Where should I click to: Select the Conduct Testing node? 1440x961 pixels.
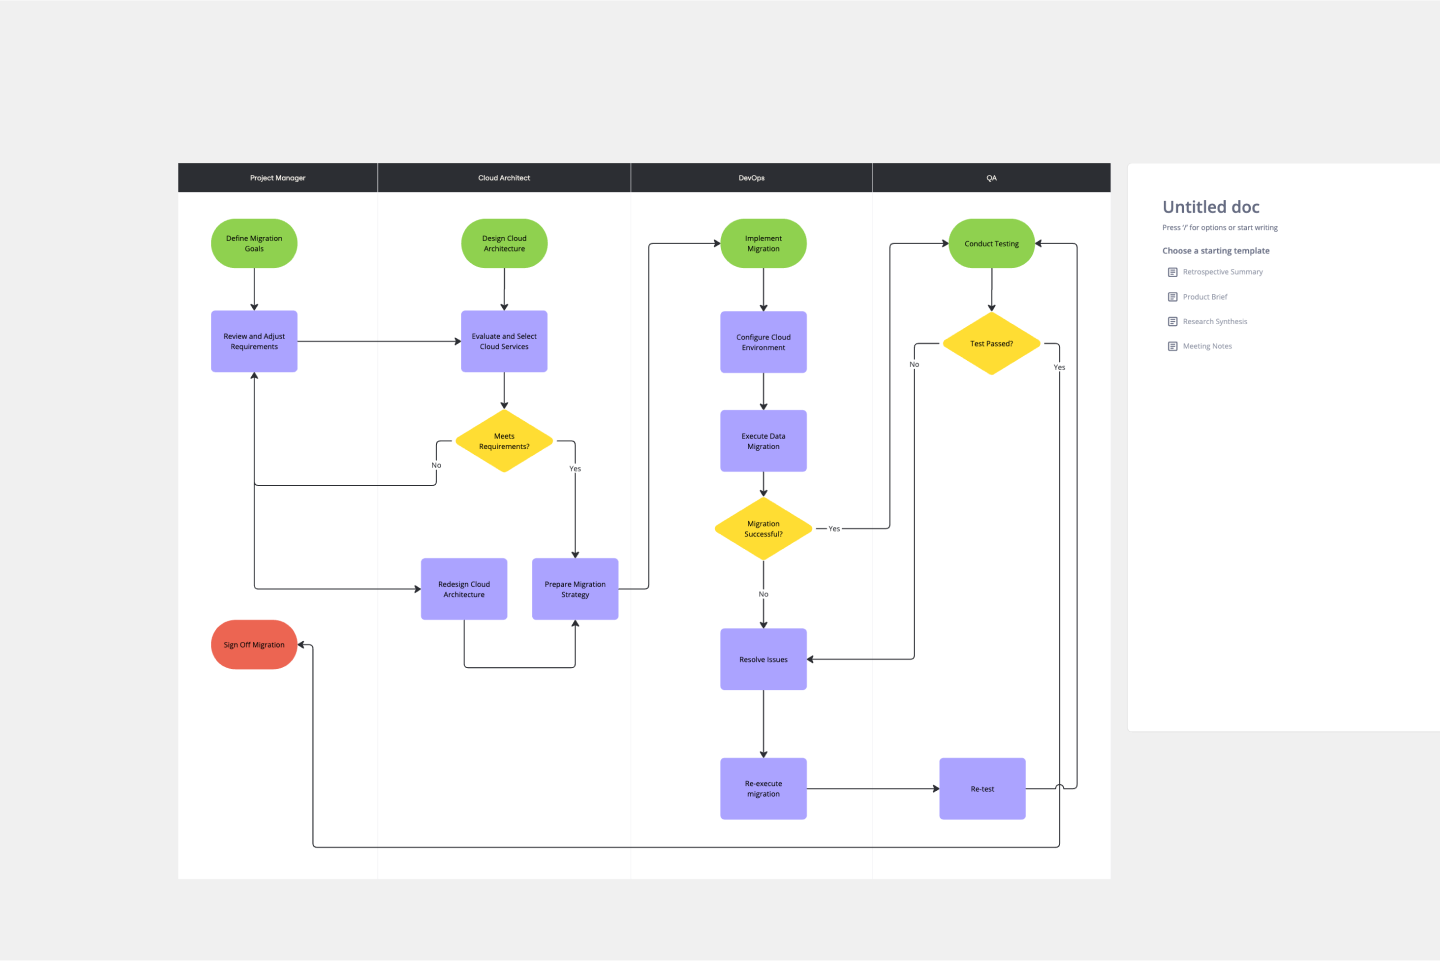tap(991, 242)
